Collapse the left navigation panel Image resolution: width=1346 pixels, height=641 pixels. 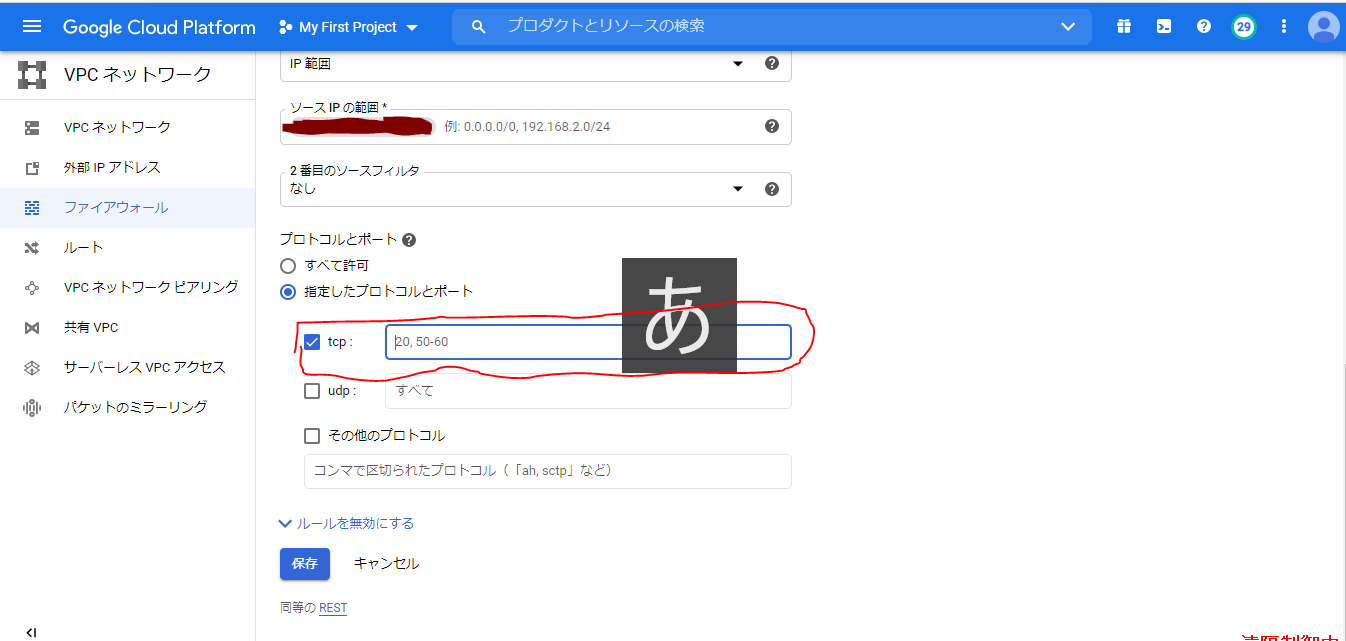point(30,631)
